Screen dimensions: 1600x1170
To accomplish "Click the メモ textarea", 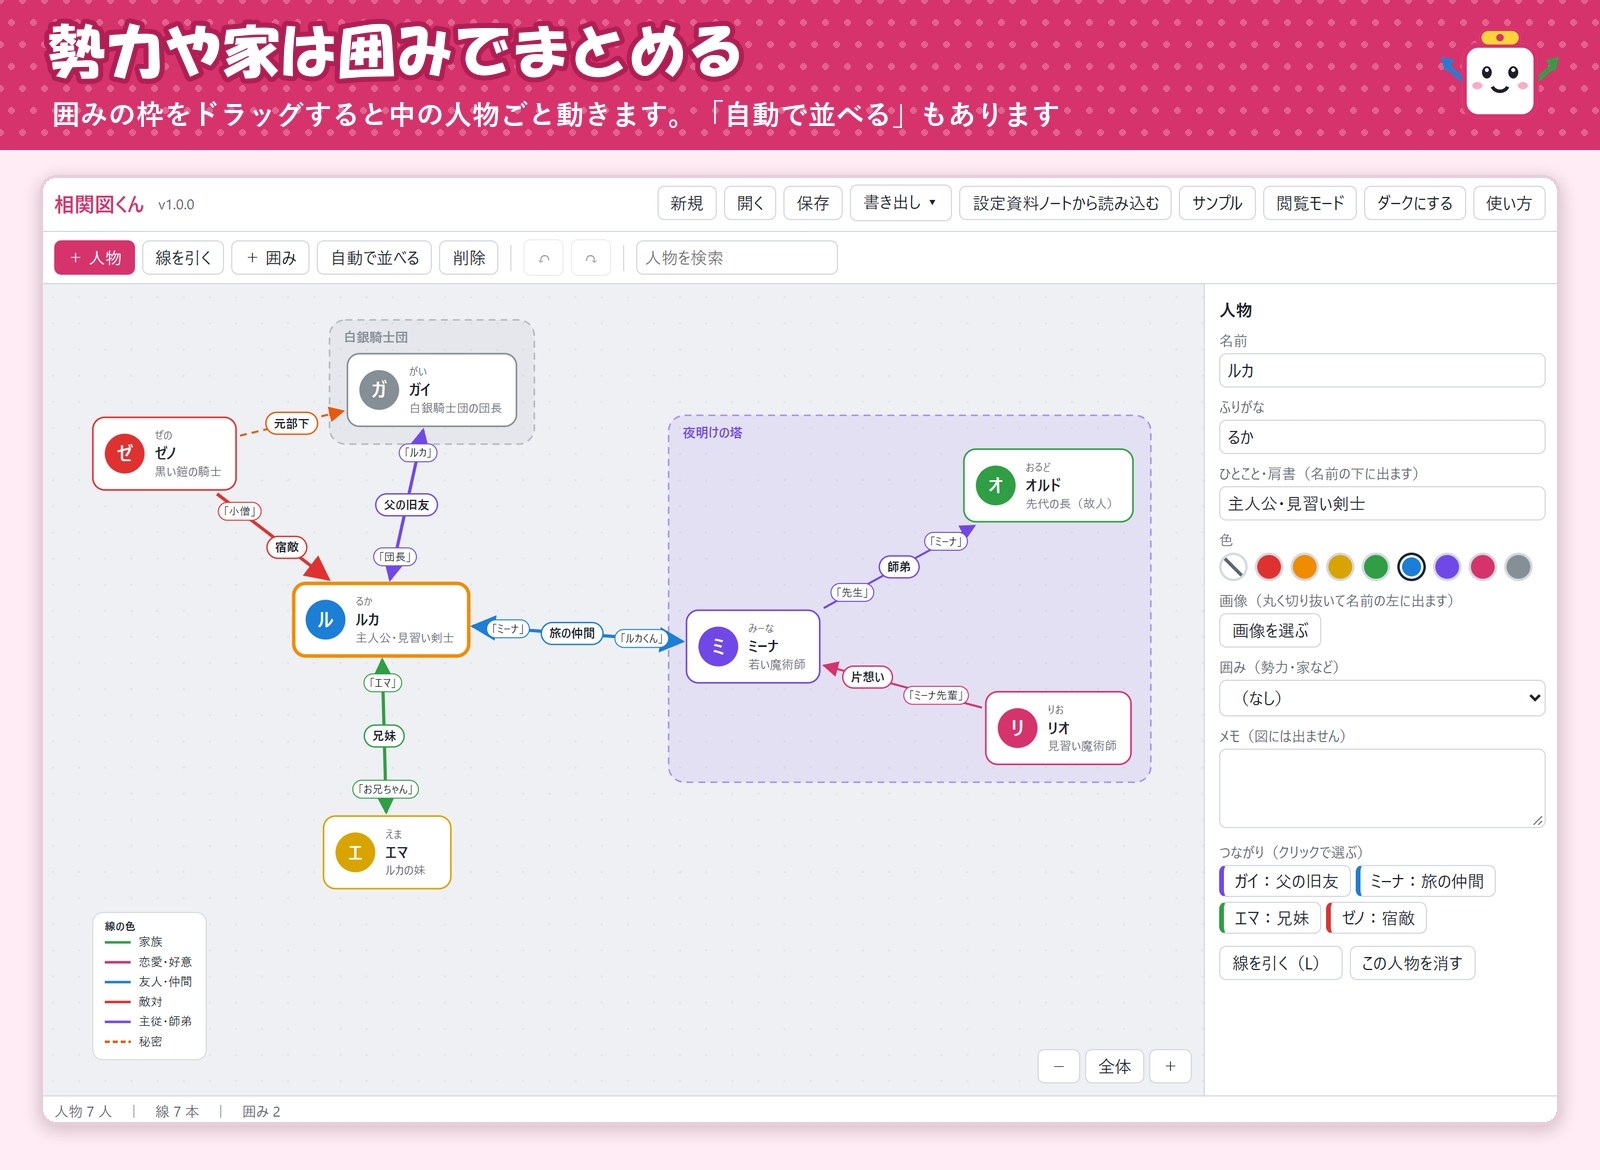I will pyautogui.click(x=1382, y=788).
